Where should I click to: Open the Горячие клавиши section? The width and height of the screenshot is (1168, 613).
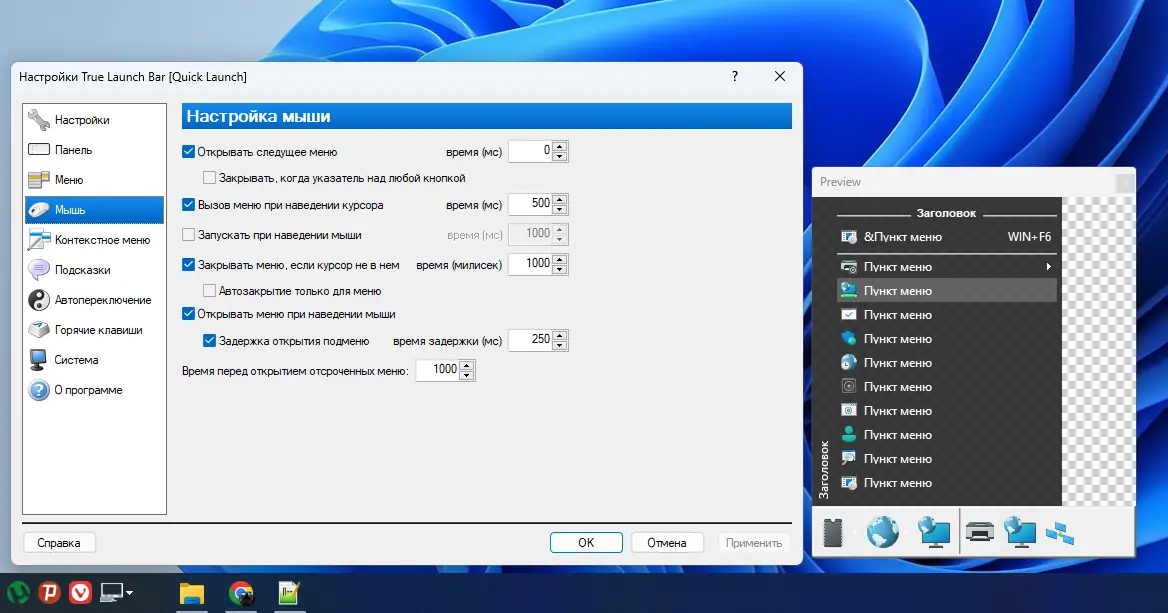(x=98, y=330)
